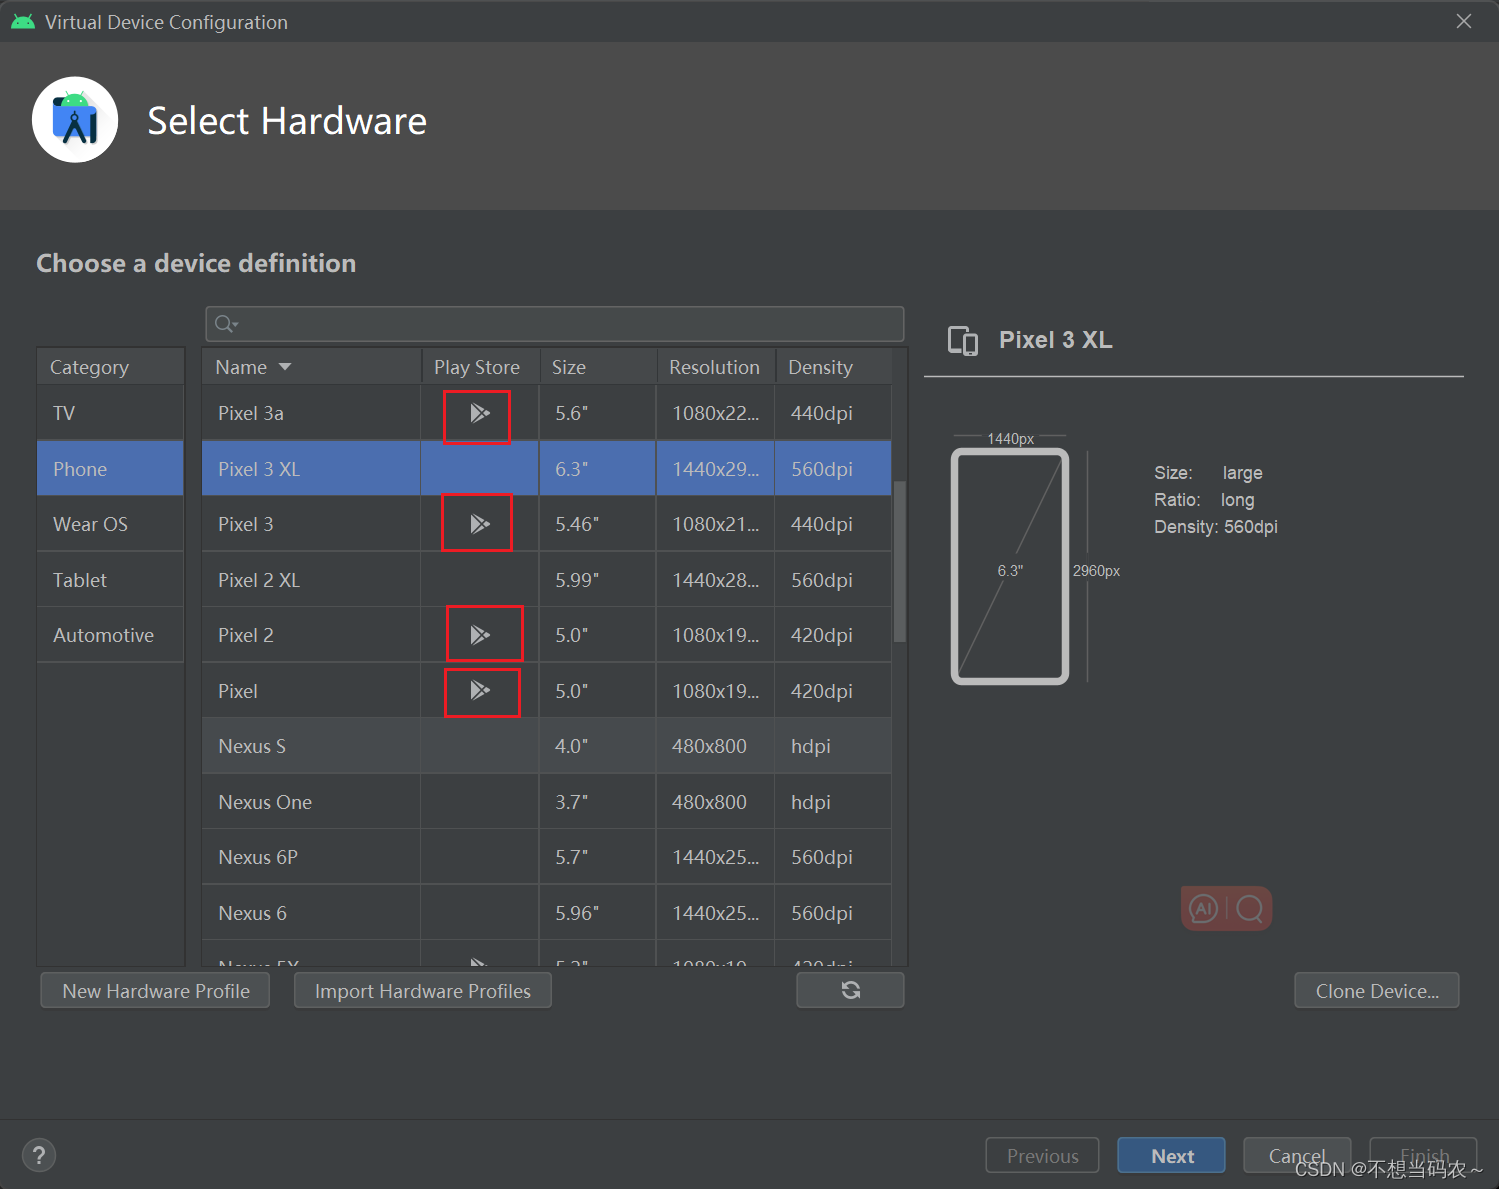Click the Play Store icon for Pixel 2
The height and width of the screenshot is (1189, 1499).
[480, 635]
